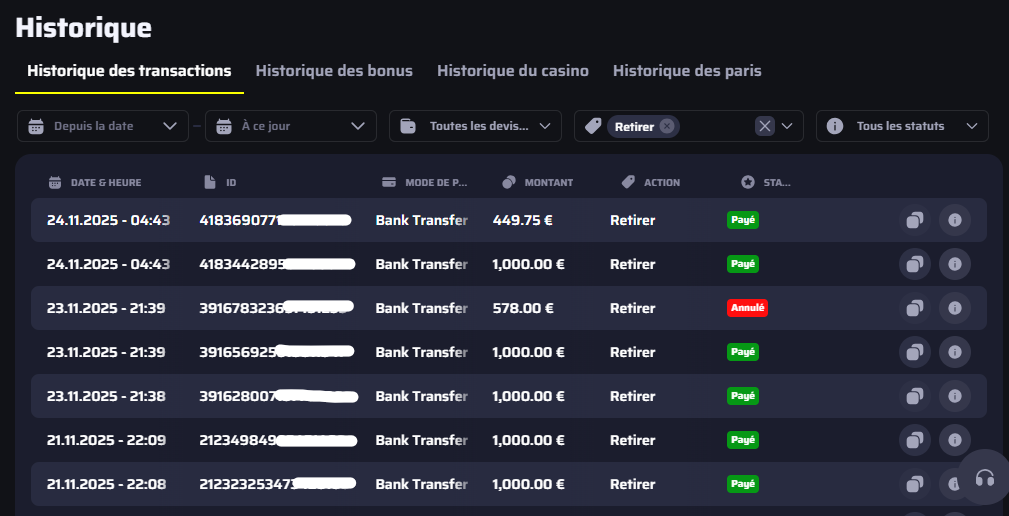Click the Historique page heading

(x=84, y=28)
